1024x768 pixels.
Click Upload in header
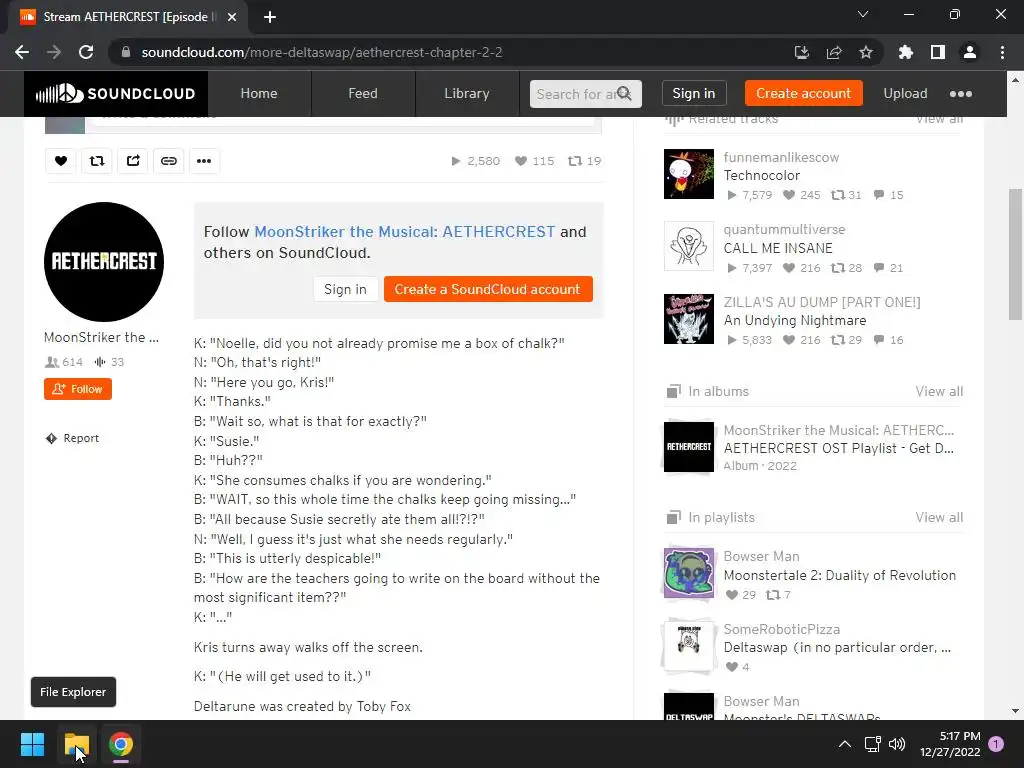[x=905, y=93]
